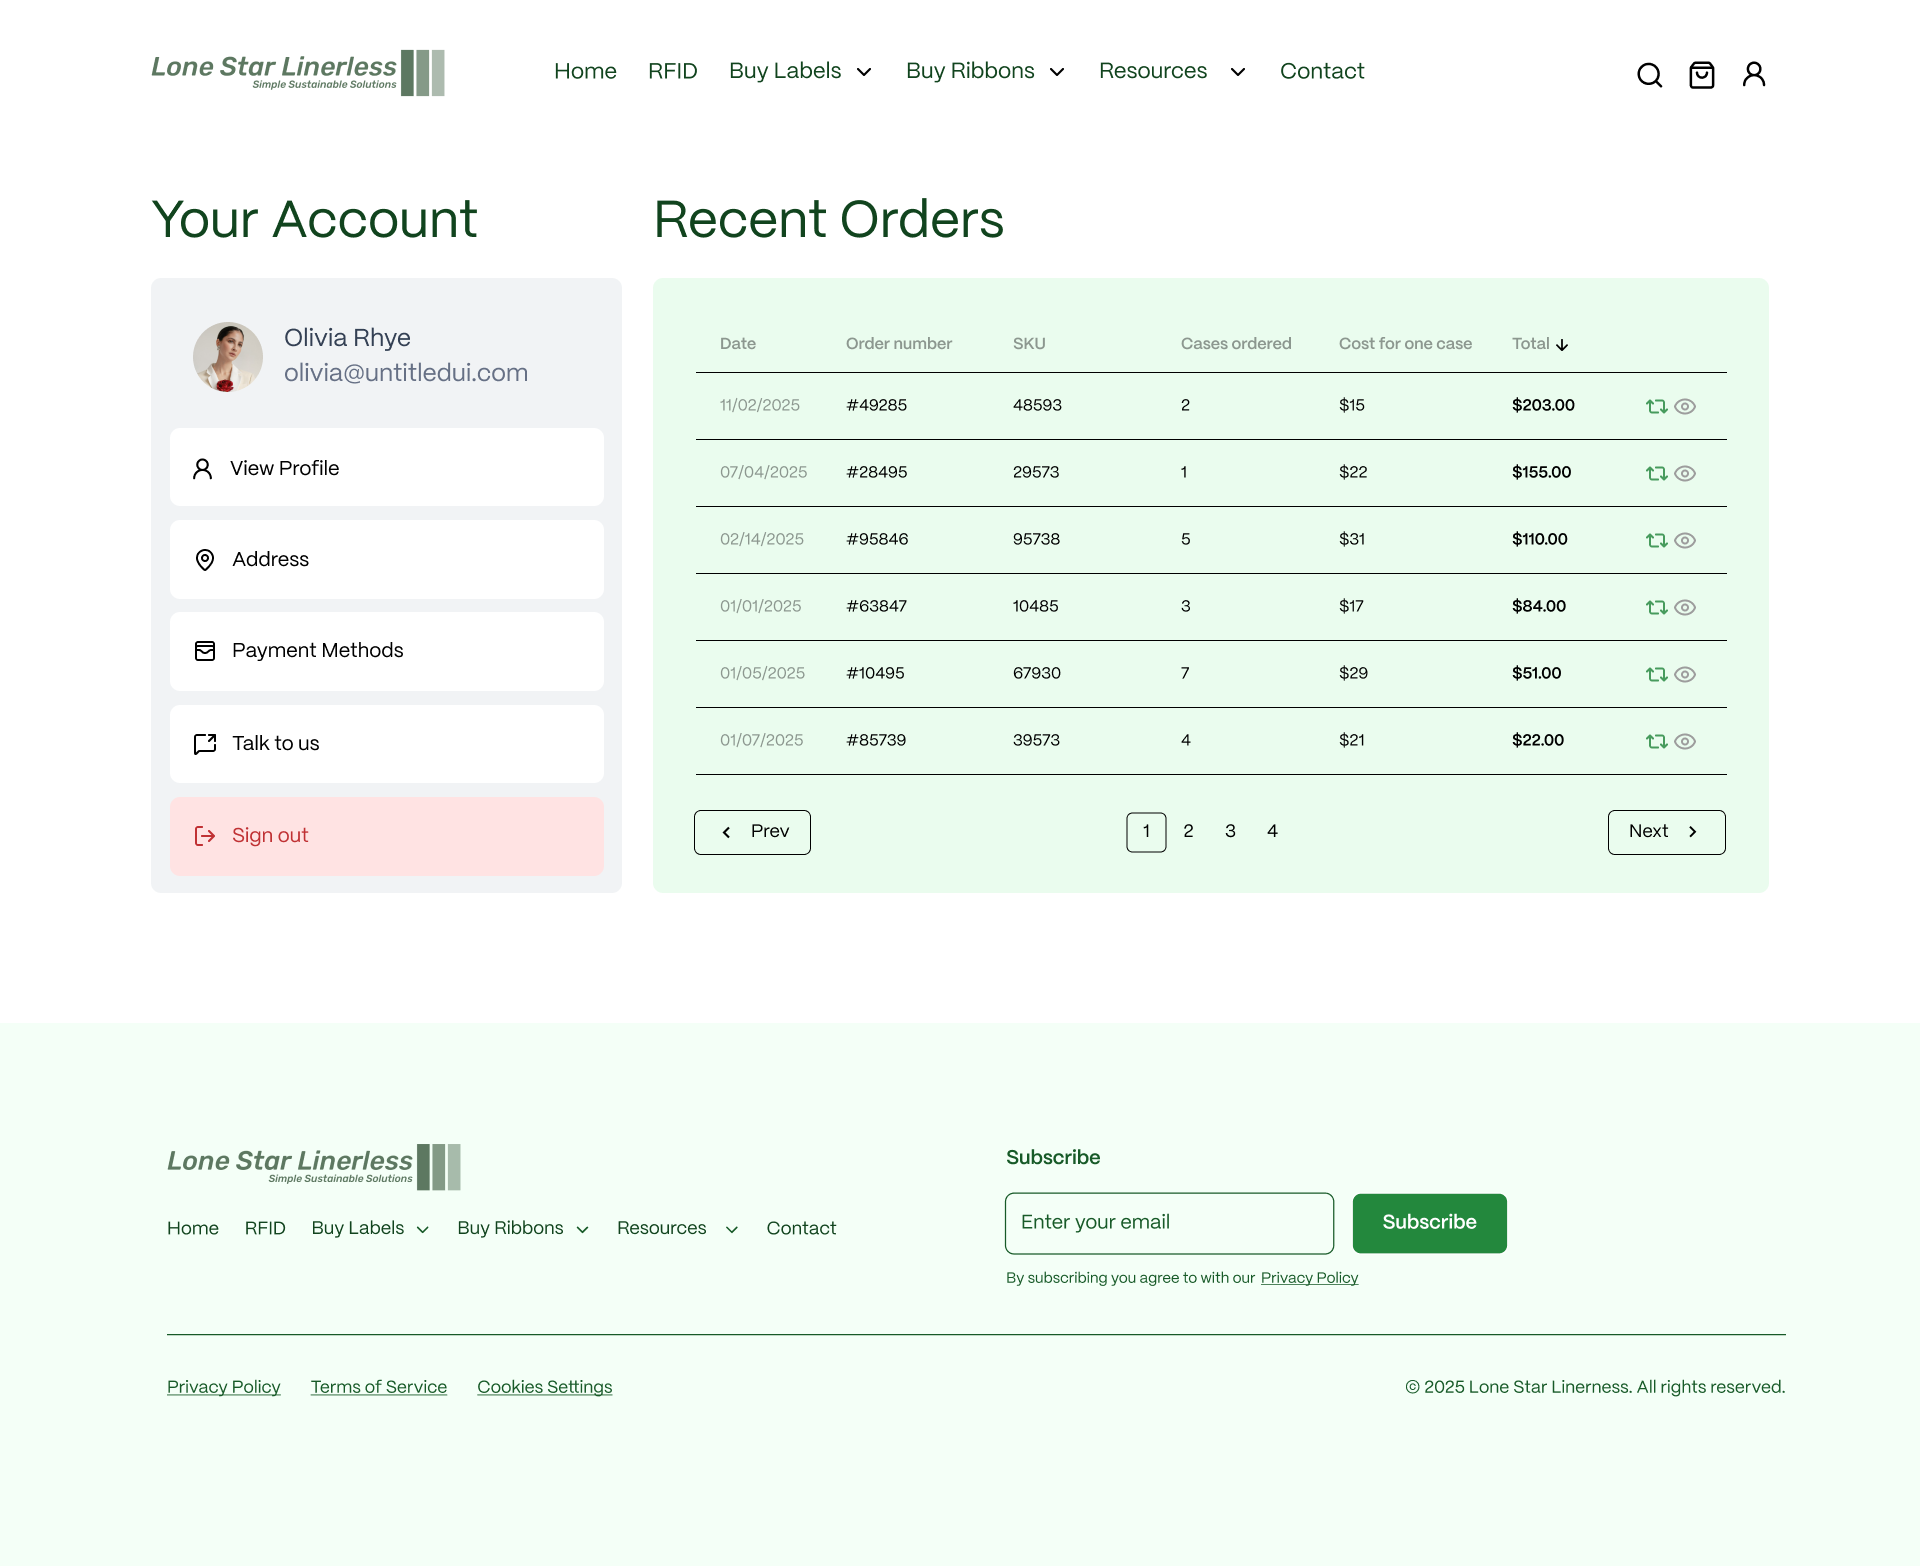Open the search icon in header
Image resolution: width=1920 pixels, height=1566 pixels.
[1649, 75]
